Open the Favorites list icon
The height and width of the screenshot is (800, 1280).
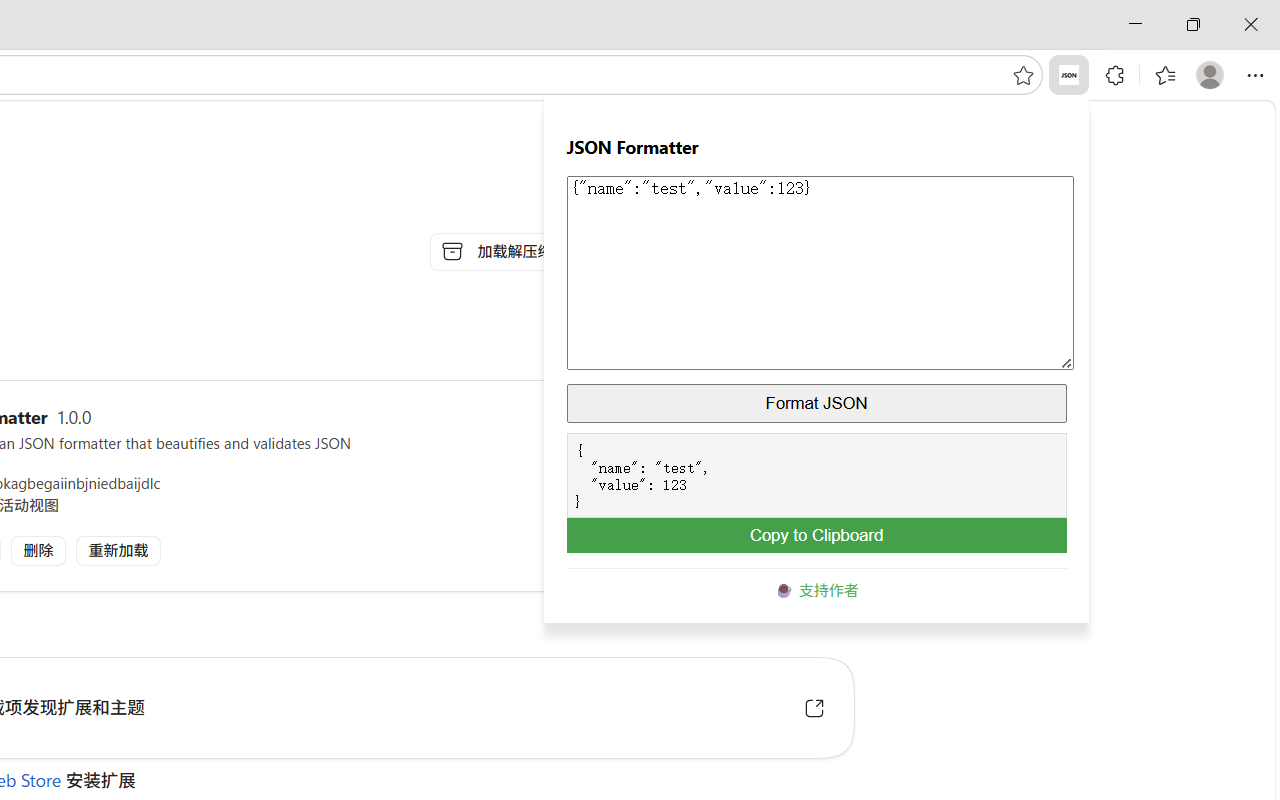pyautogui.click(x=1164, y=75)
